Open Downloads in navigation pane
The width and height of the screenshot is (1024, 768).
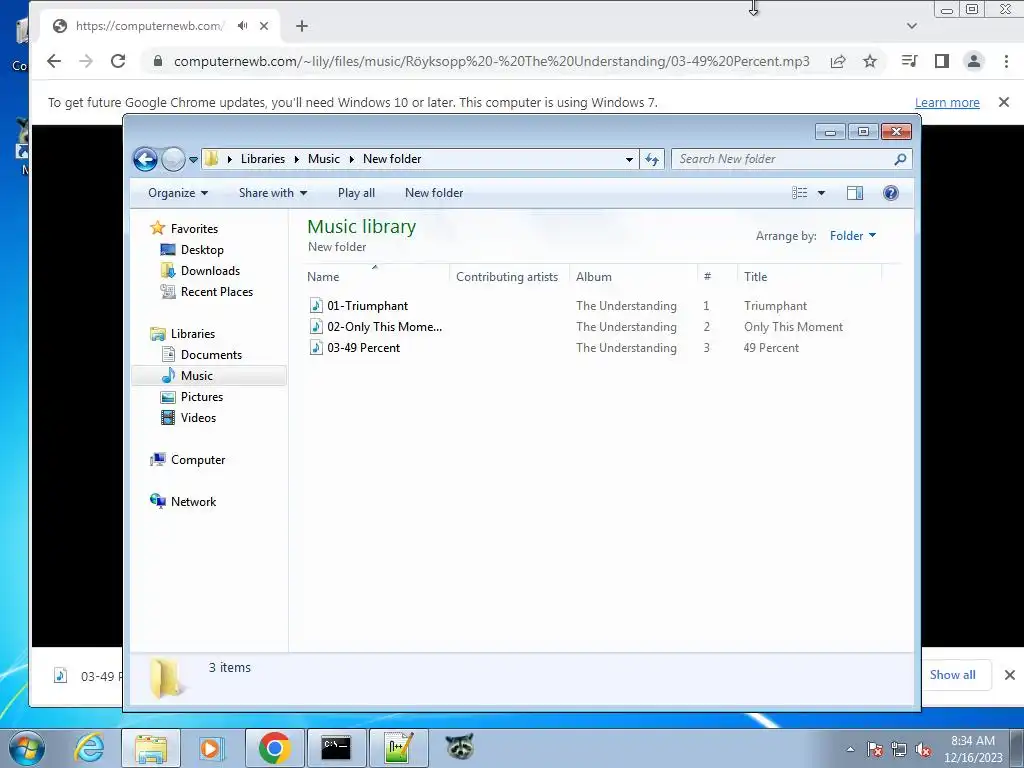tap(210, 270)
